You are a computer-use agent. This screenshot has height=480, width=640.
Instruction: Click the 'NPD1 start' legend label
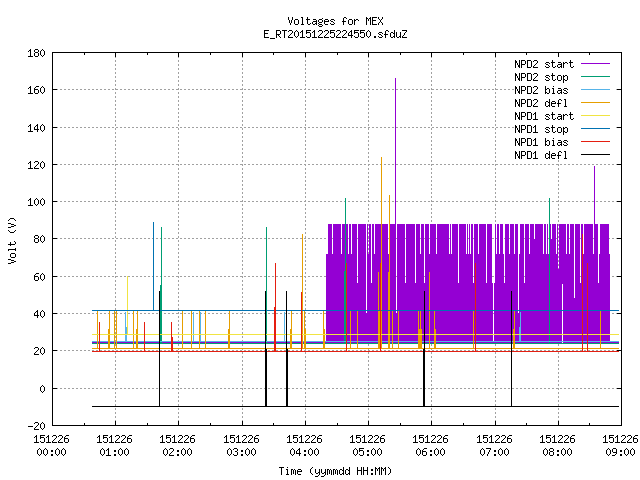click(544, 116)
